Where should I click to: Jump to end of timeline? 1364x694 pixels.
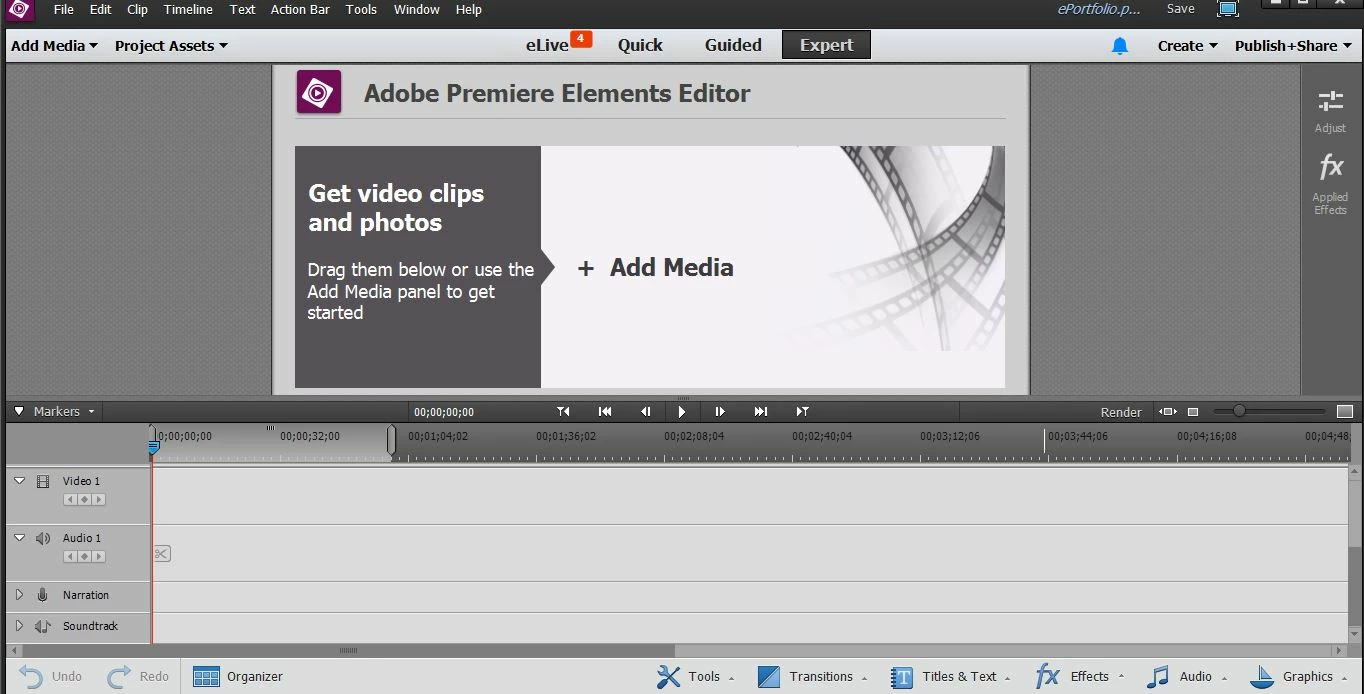[761, 411]
